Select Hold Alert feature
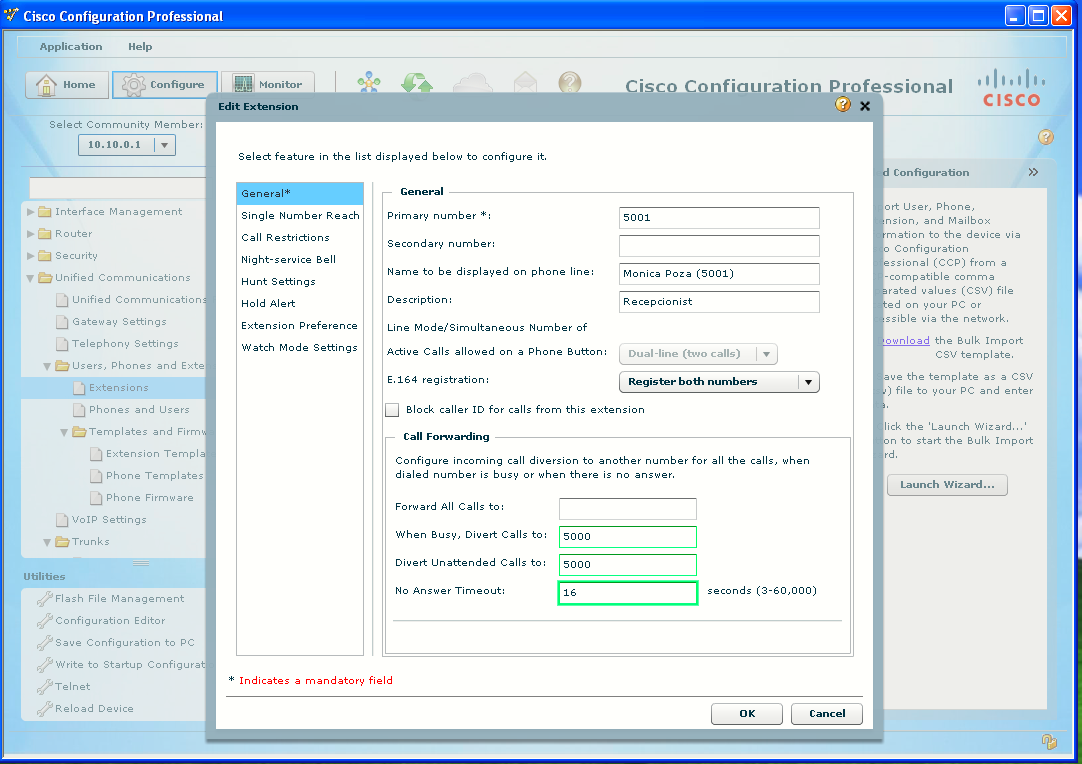 [x=299, y=304]
